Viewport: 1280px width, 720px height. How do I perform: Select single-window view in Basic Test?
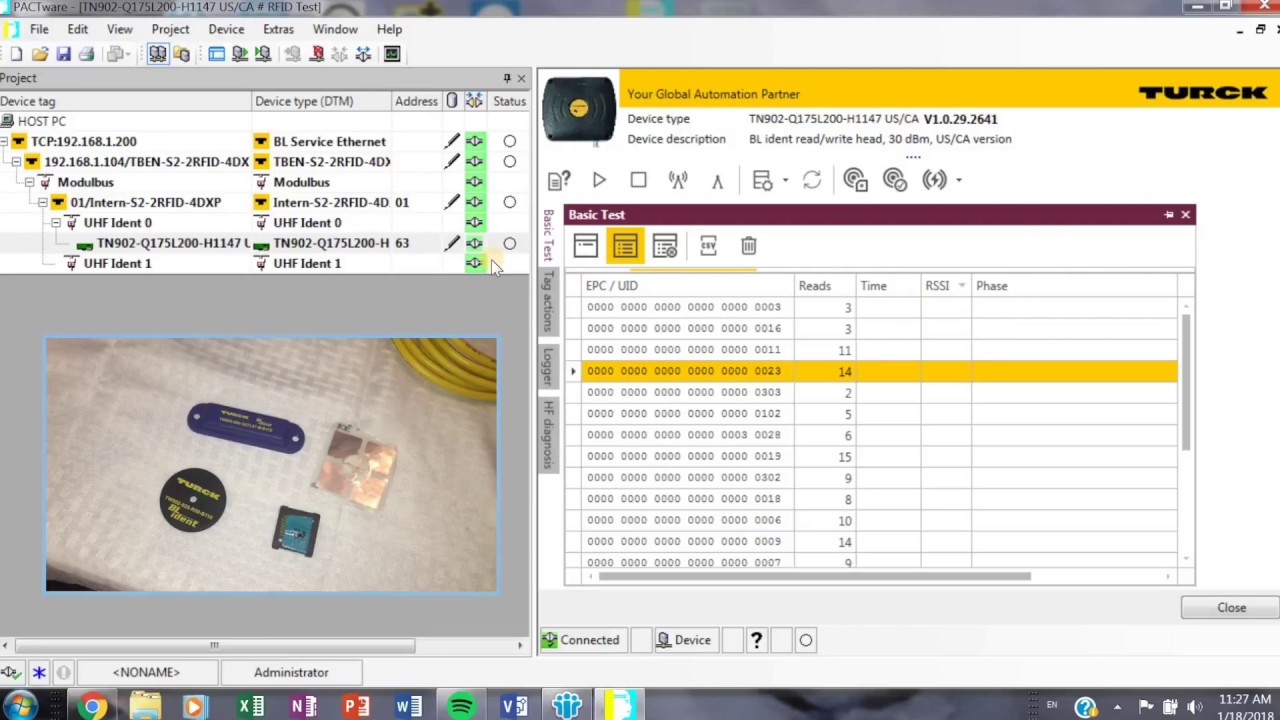[586, 246]
